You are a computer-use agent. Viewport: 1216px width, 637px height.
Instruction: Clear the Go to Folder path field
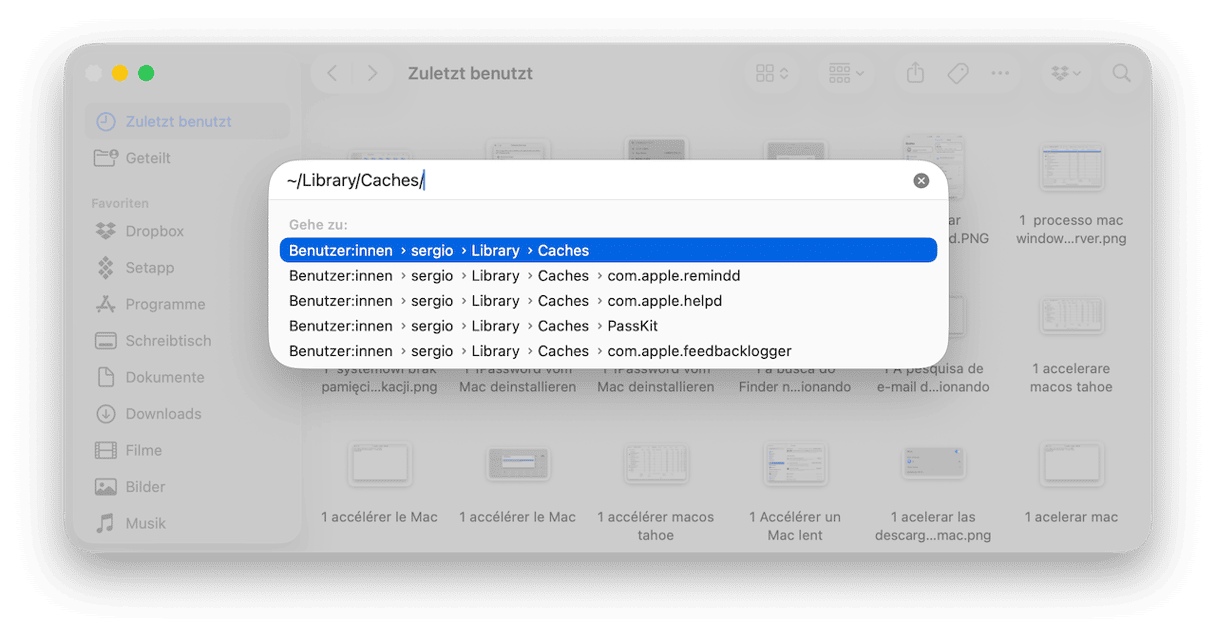[921, 181]
